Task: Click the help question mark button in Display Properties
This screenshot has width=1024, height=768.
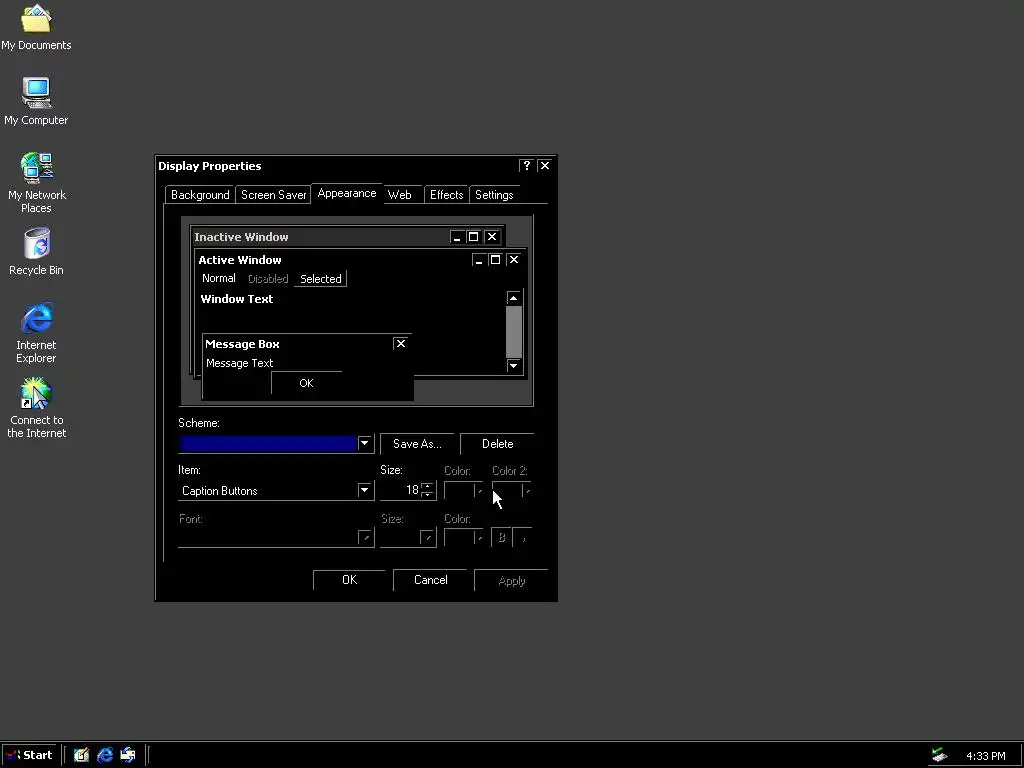Action: click(526, 165)
